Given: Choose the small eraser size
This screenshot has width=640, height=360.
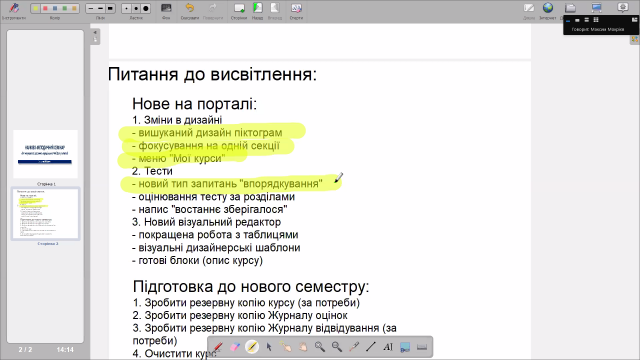Looking at the screenshot, I should [x=127, y=9].
